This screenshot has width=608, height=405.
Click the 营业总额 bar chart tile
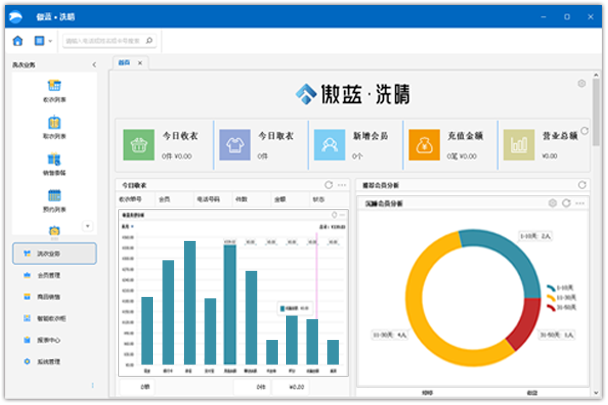pyautogui.click(x=519, y=145)
